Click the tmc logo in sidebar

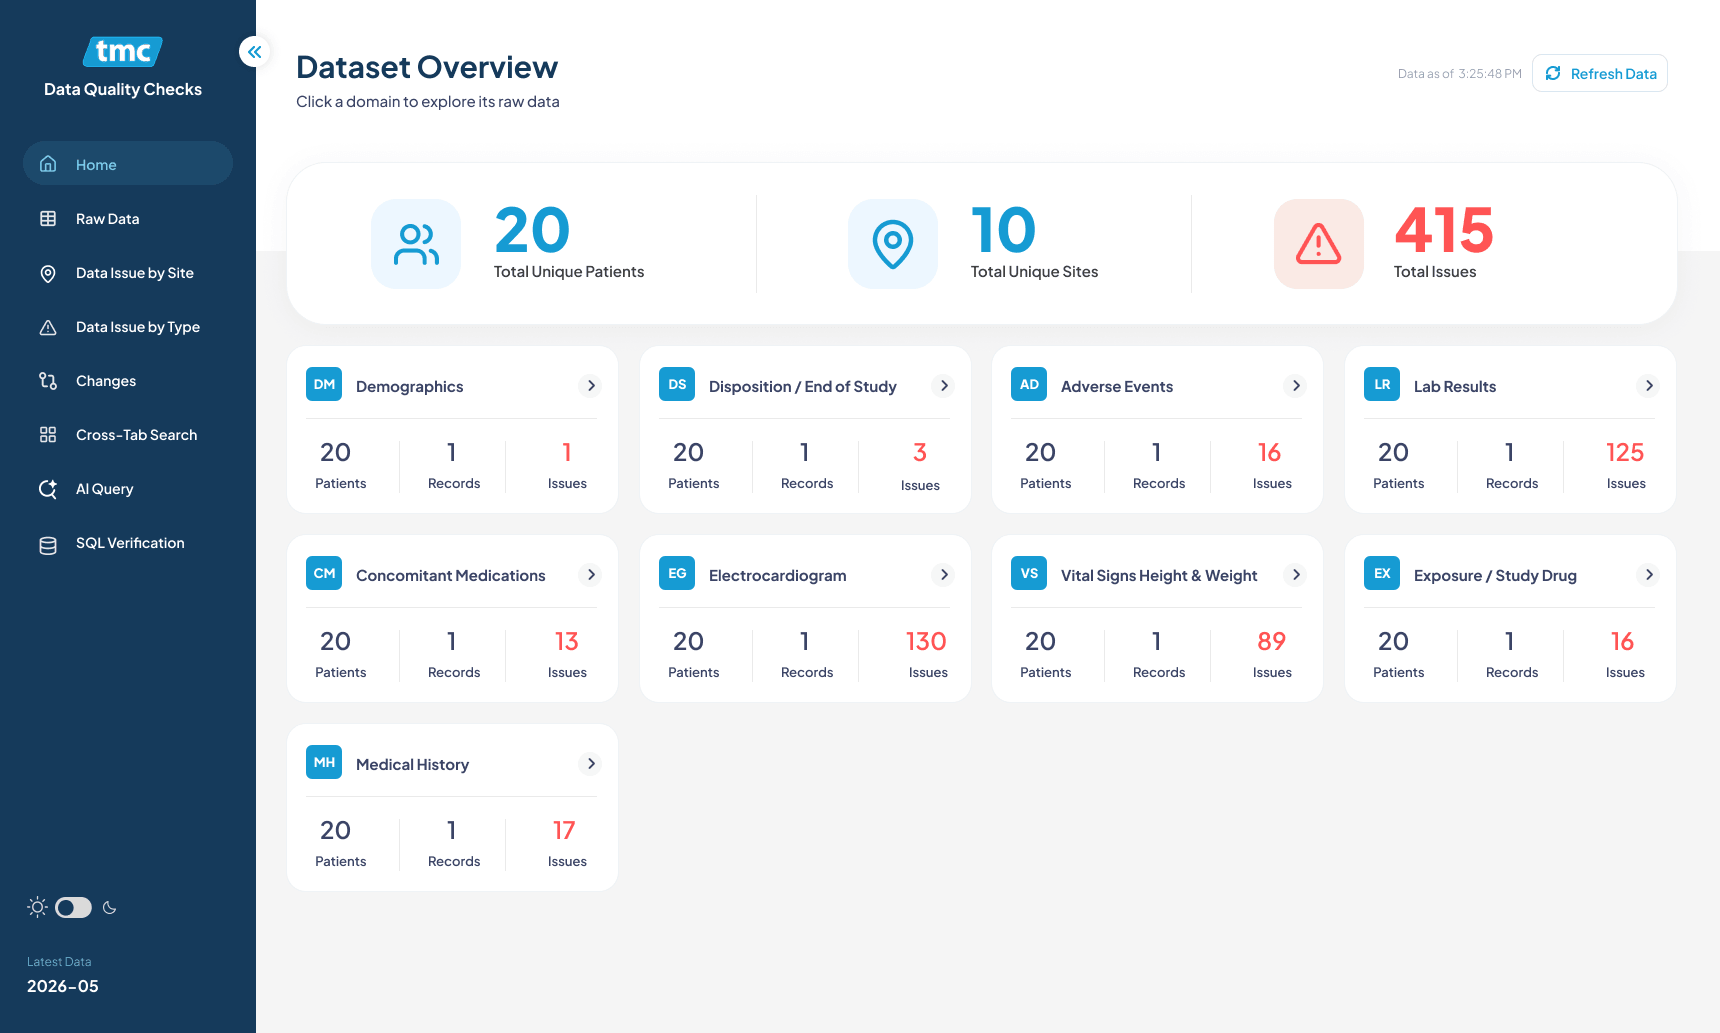pos(123,51)
